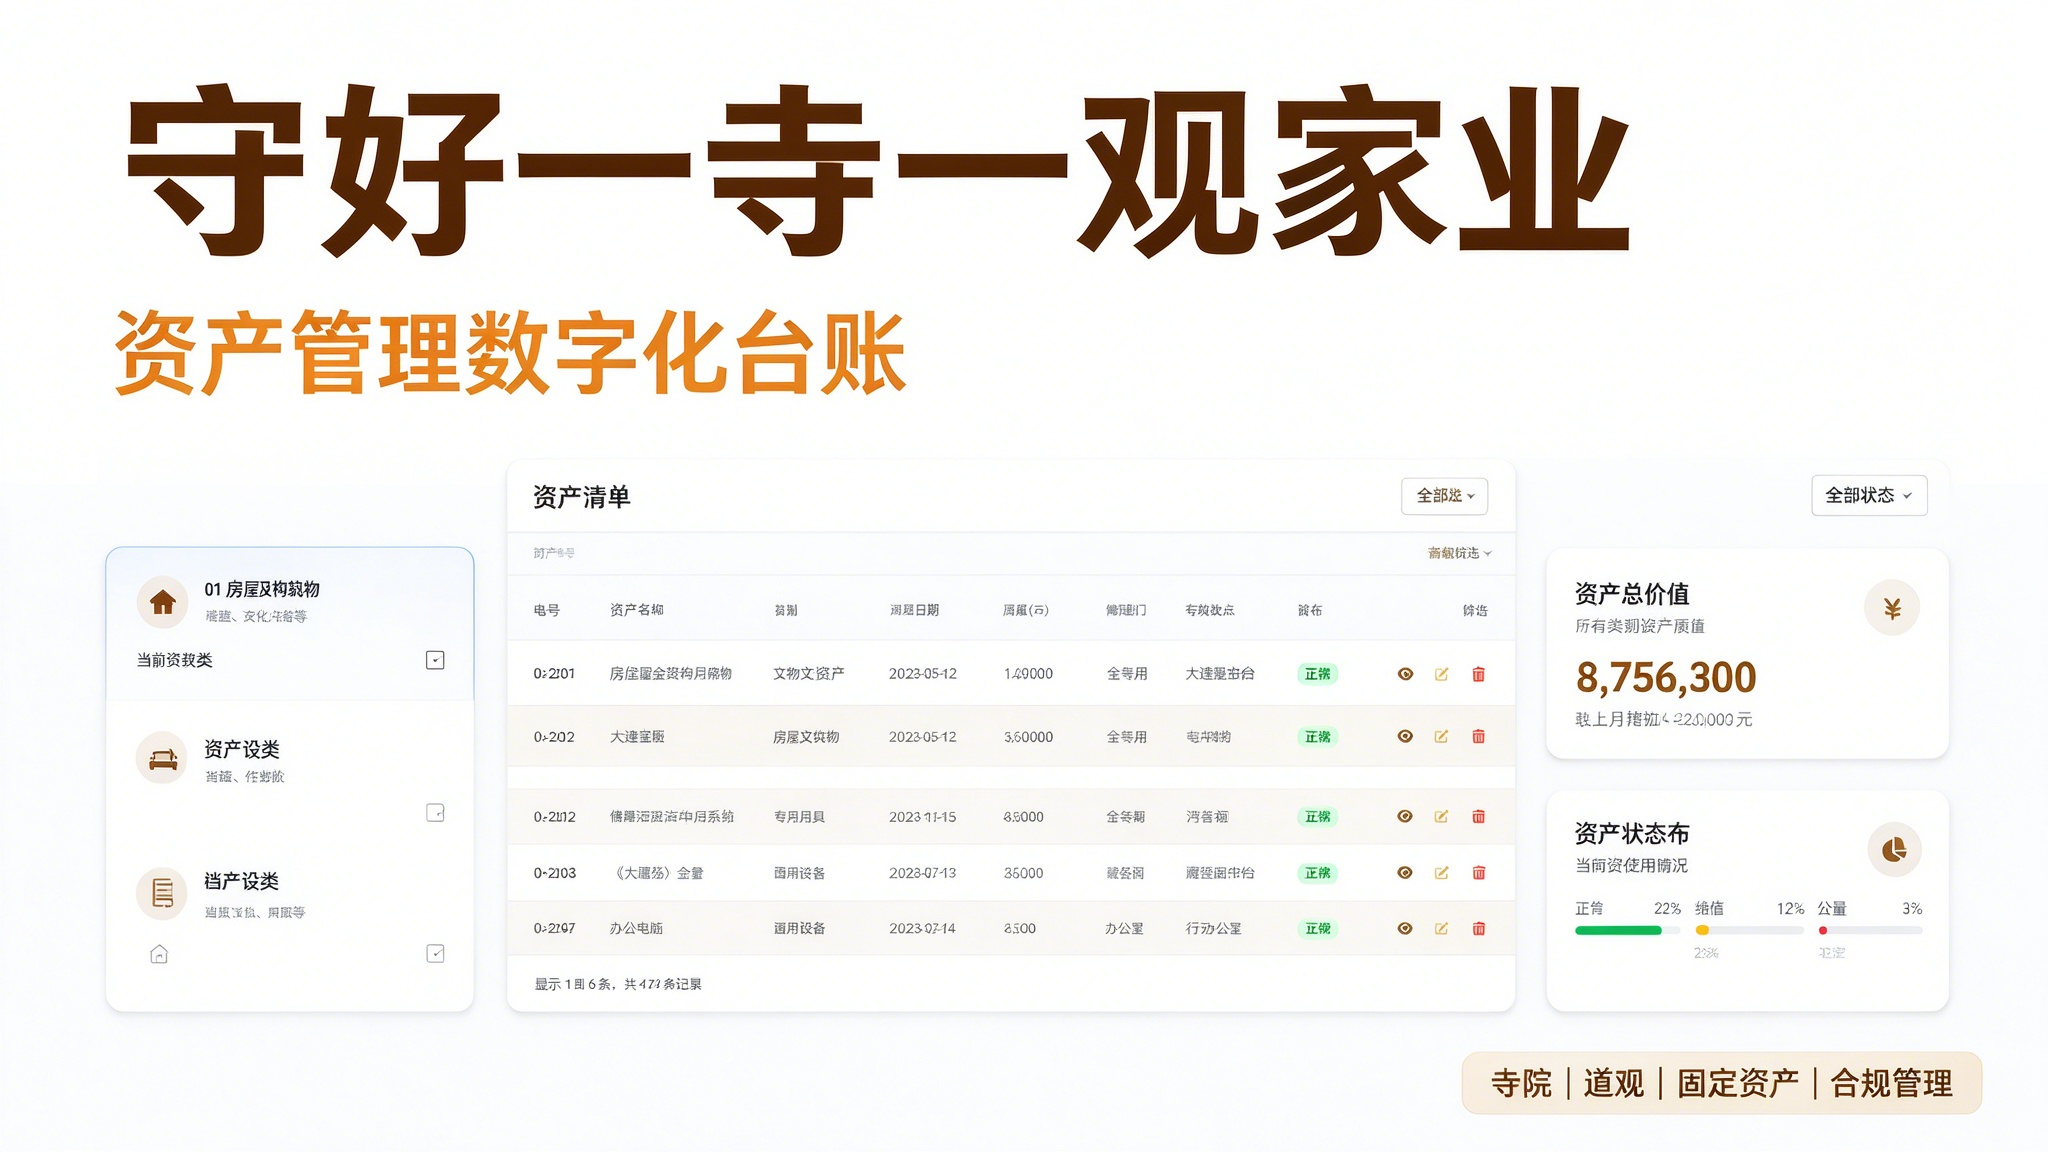Screen dimensions: 2048x1152
Task: Click the 文物文资产 cell in row 0-2101
Action: point(808,674)
